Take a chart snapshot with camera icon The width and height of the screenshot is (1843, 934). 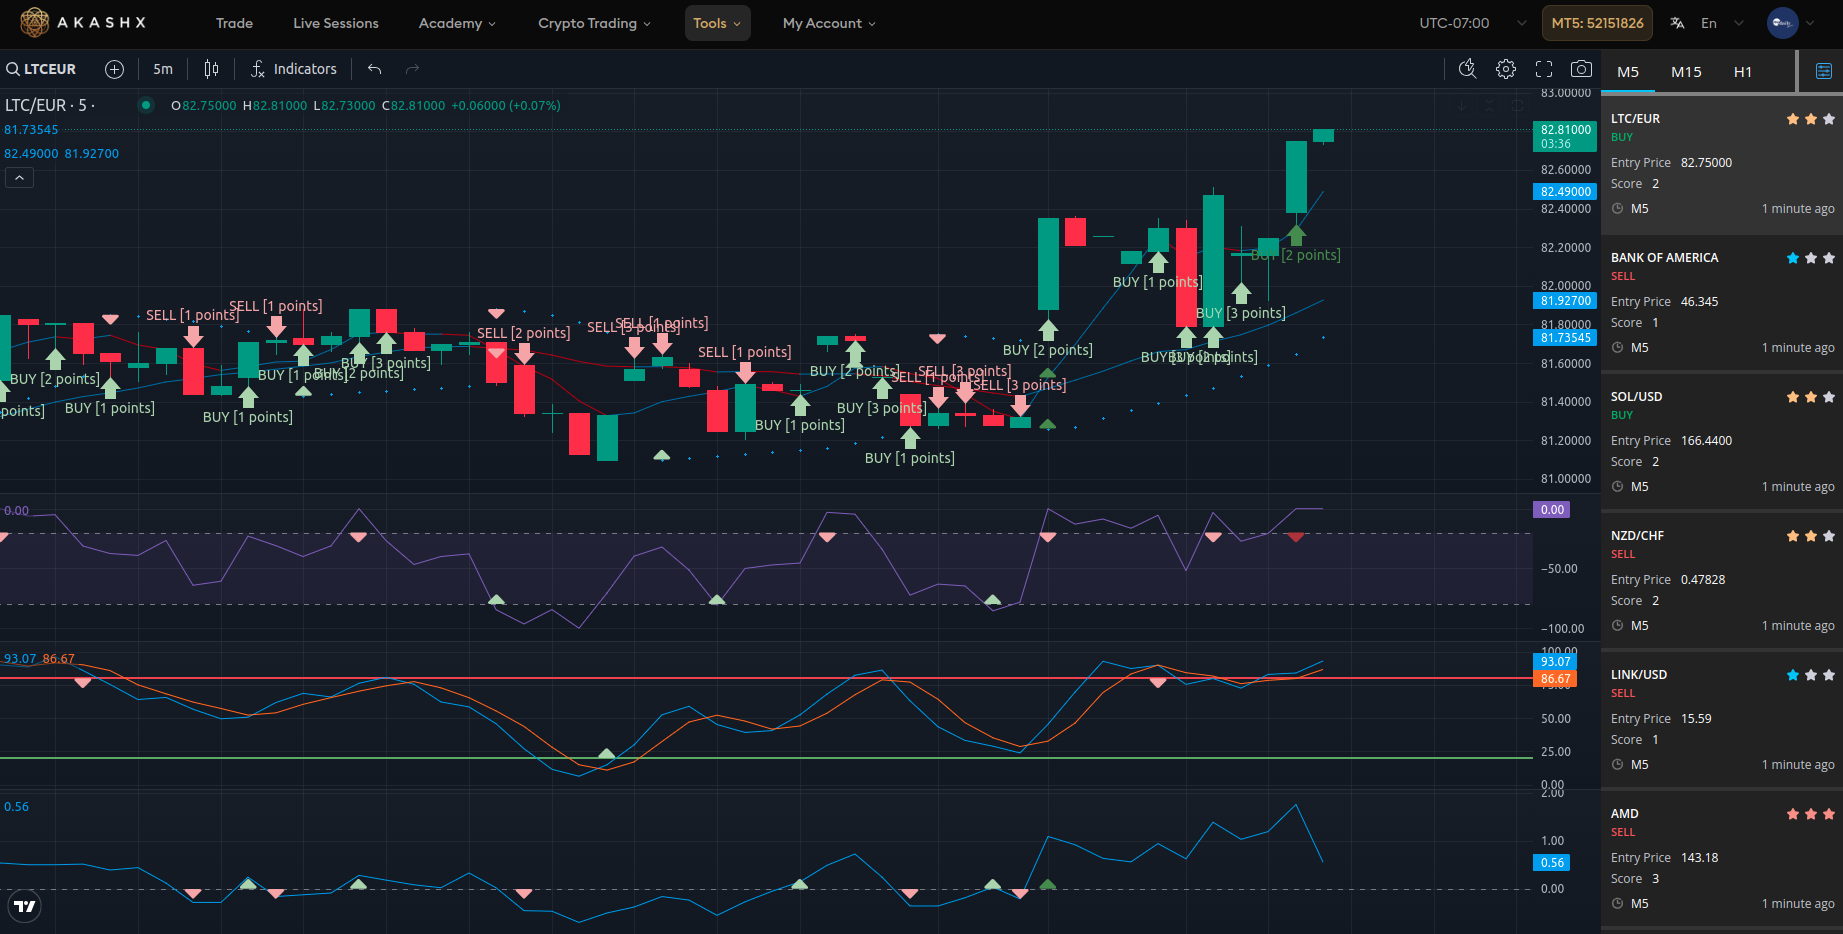(1581, 69)
